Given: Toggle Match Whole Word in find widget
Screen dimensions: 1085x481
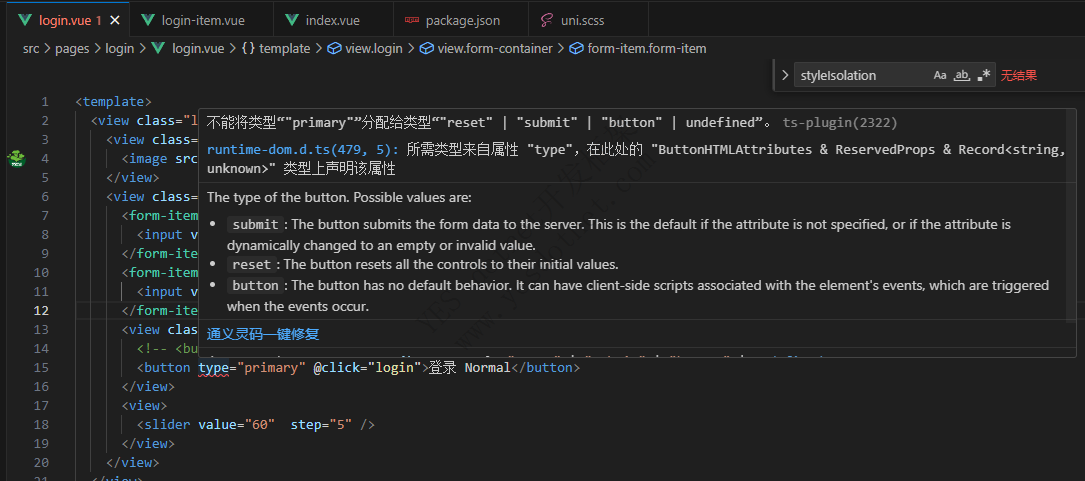Looking at the screenshot, I should pyautogui.click(x=962, y=75).
